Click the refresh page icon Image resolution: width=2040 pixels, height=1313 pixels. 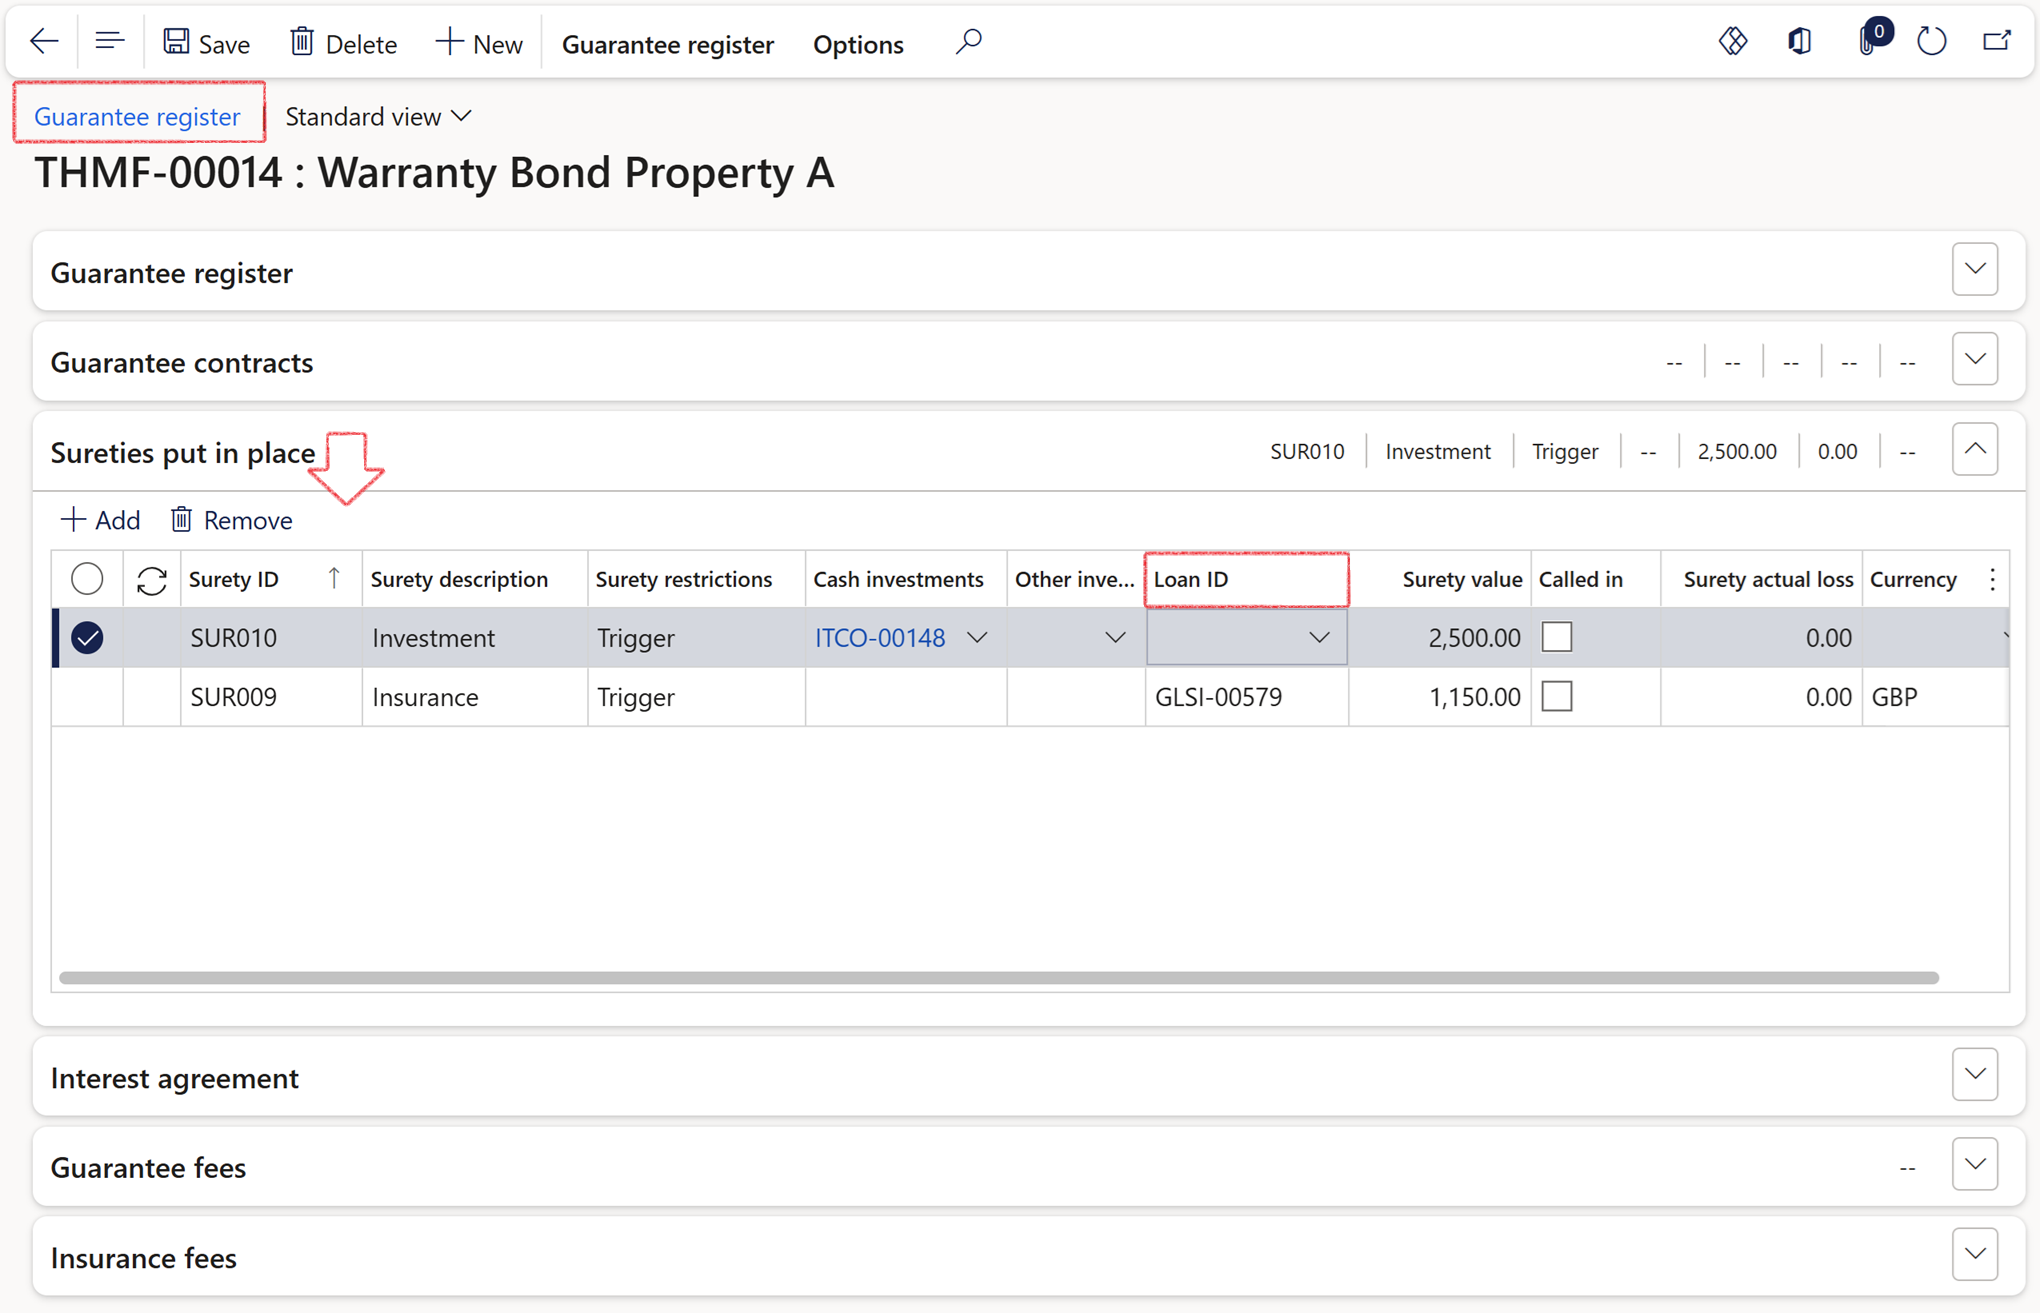point(1932,42)
